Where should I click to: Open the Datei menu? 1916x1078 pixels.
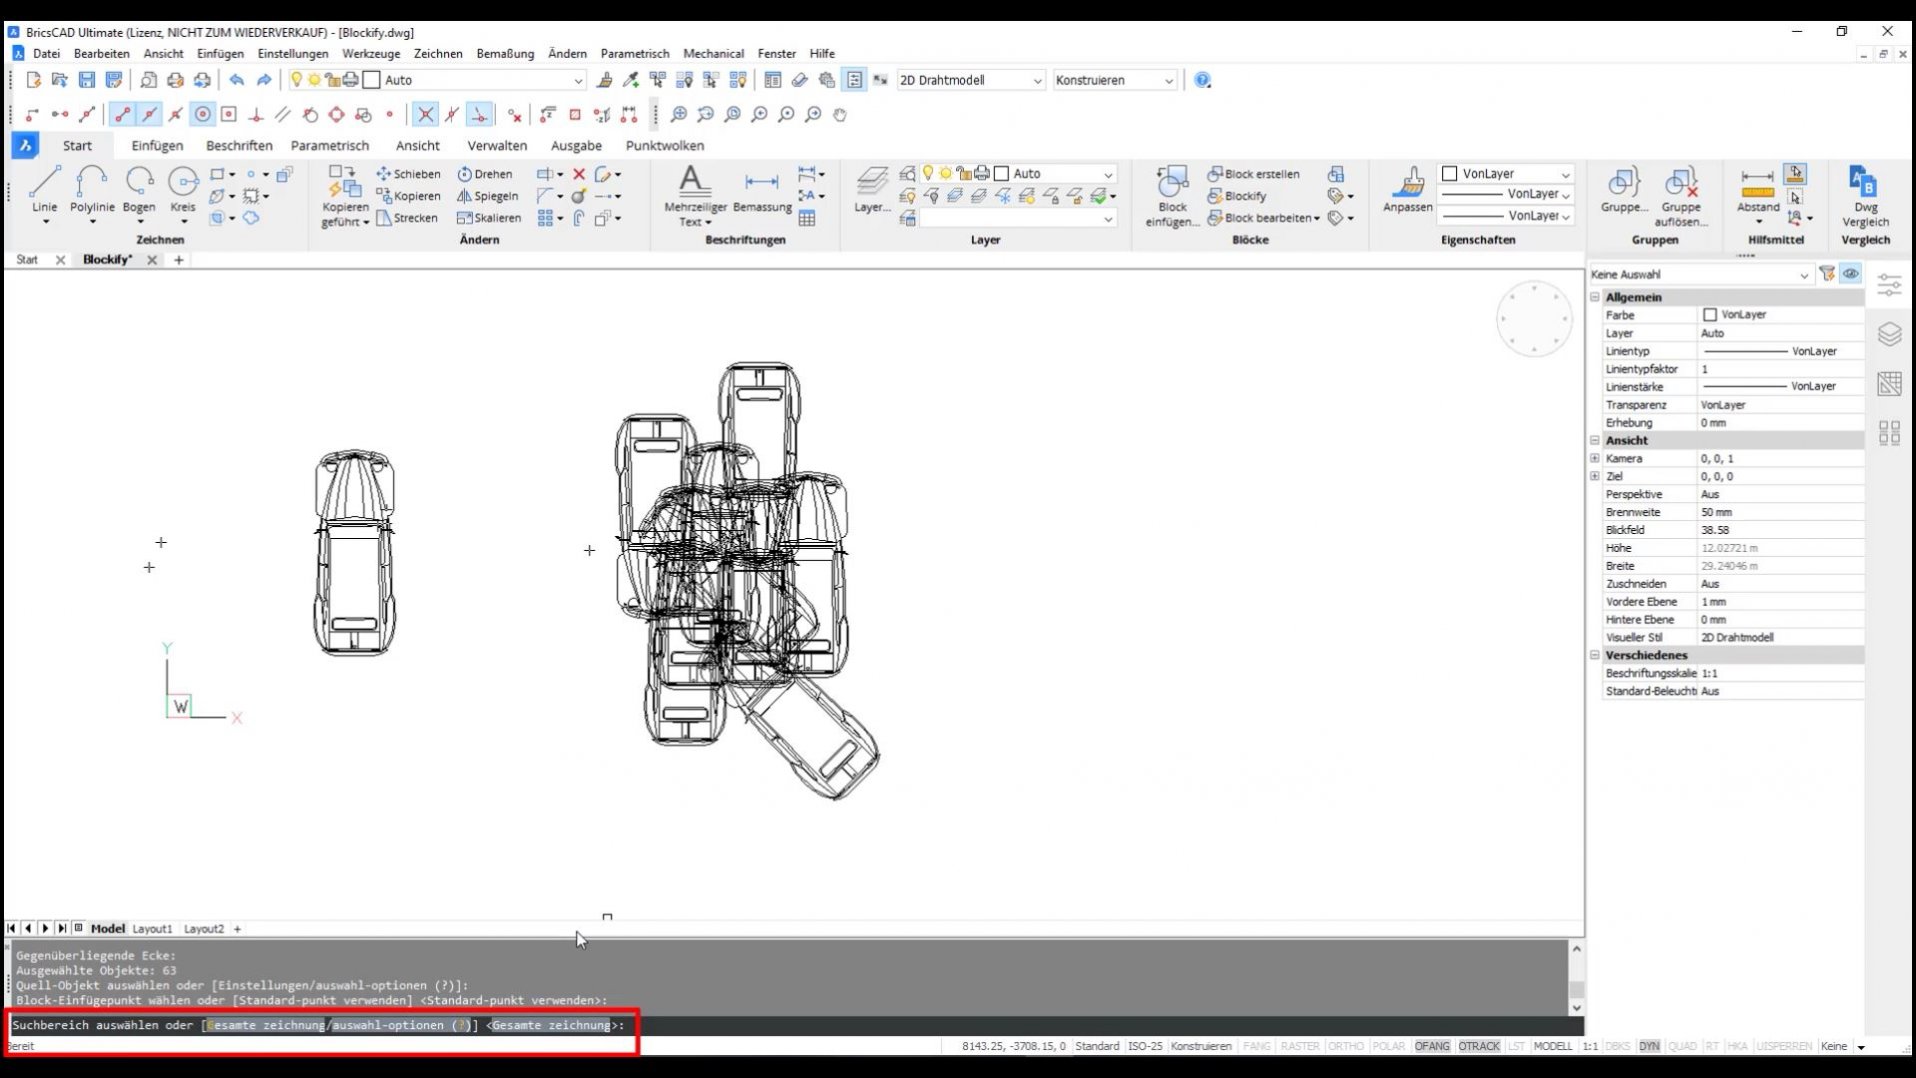click(x=46, y=53)
